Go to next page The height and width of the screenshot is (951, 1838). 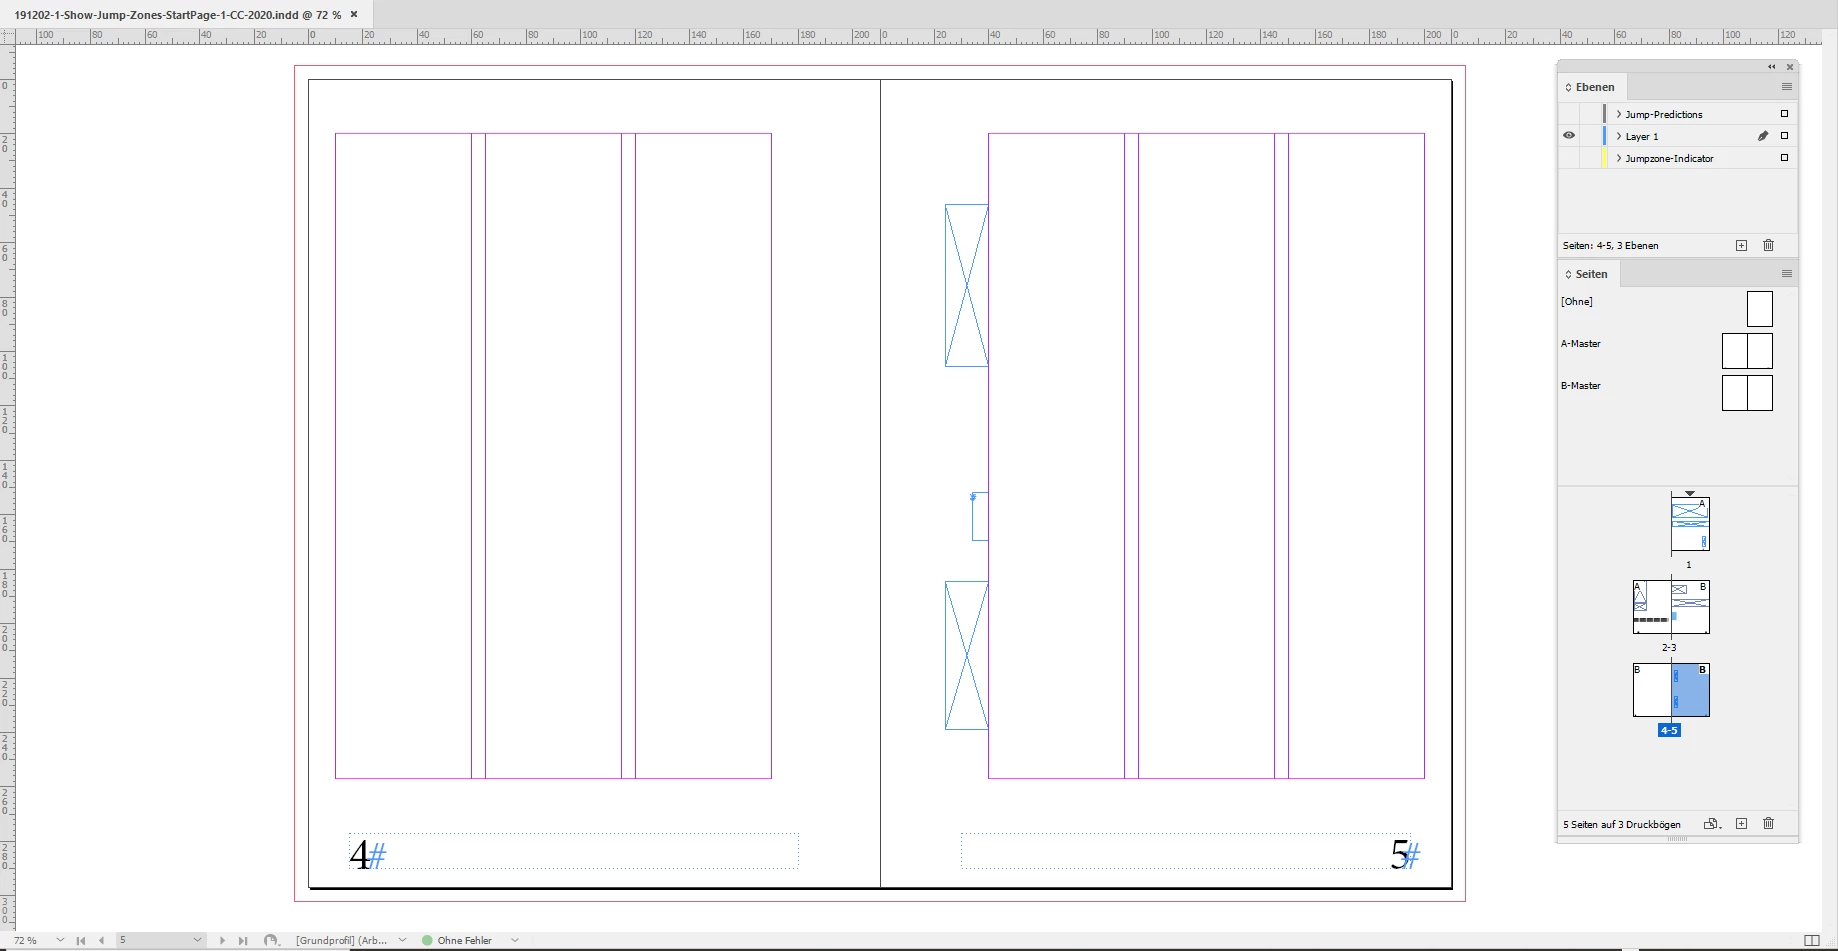[x=222, y=940]
